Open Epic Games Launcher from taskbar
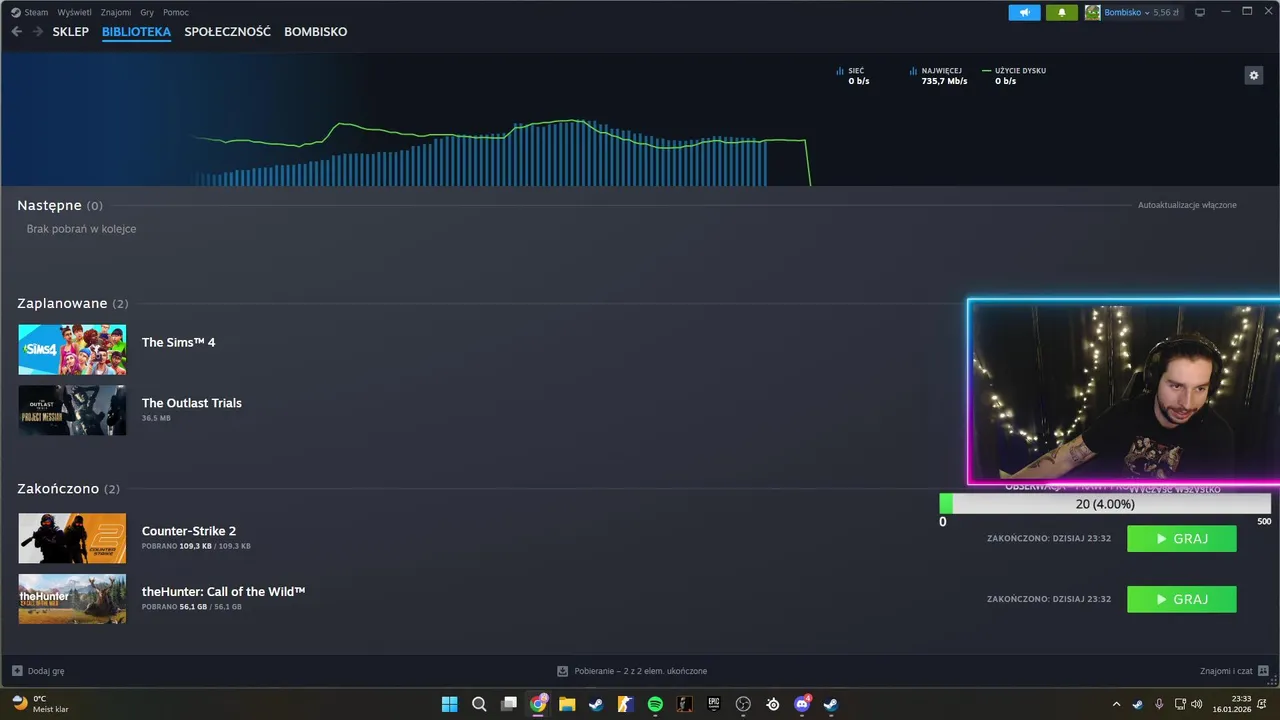 click(x=714, y=704)
